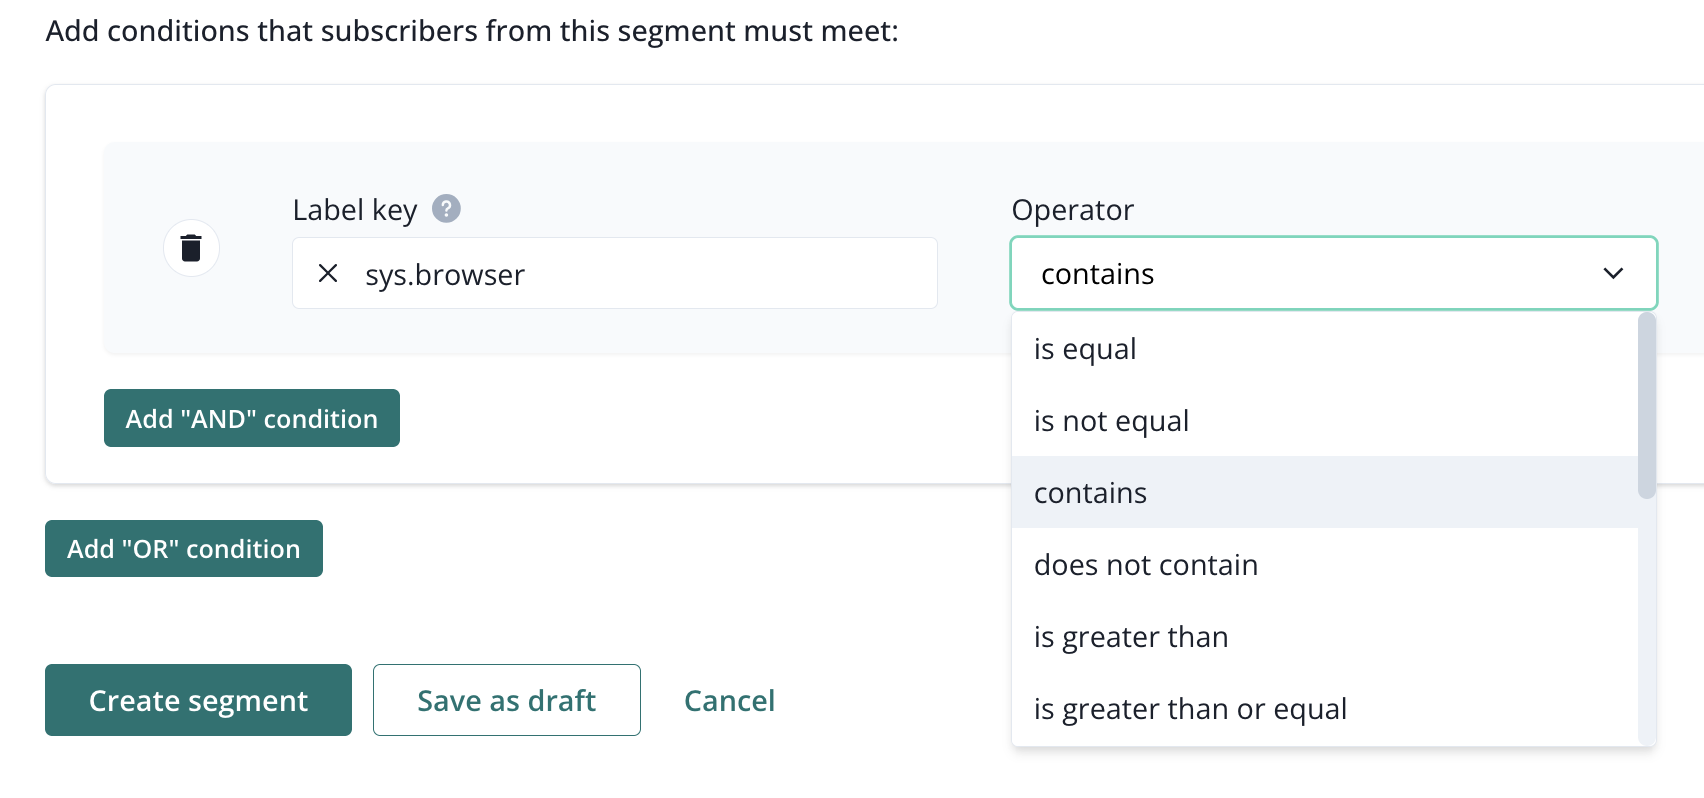The width and height of the screenshot is (1704, 798).
Task: Pick the highlighted "contains" option
Action: click(x=1090, y=493)
